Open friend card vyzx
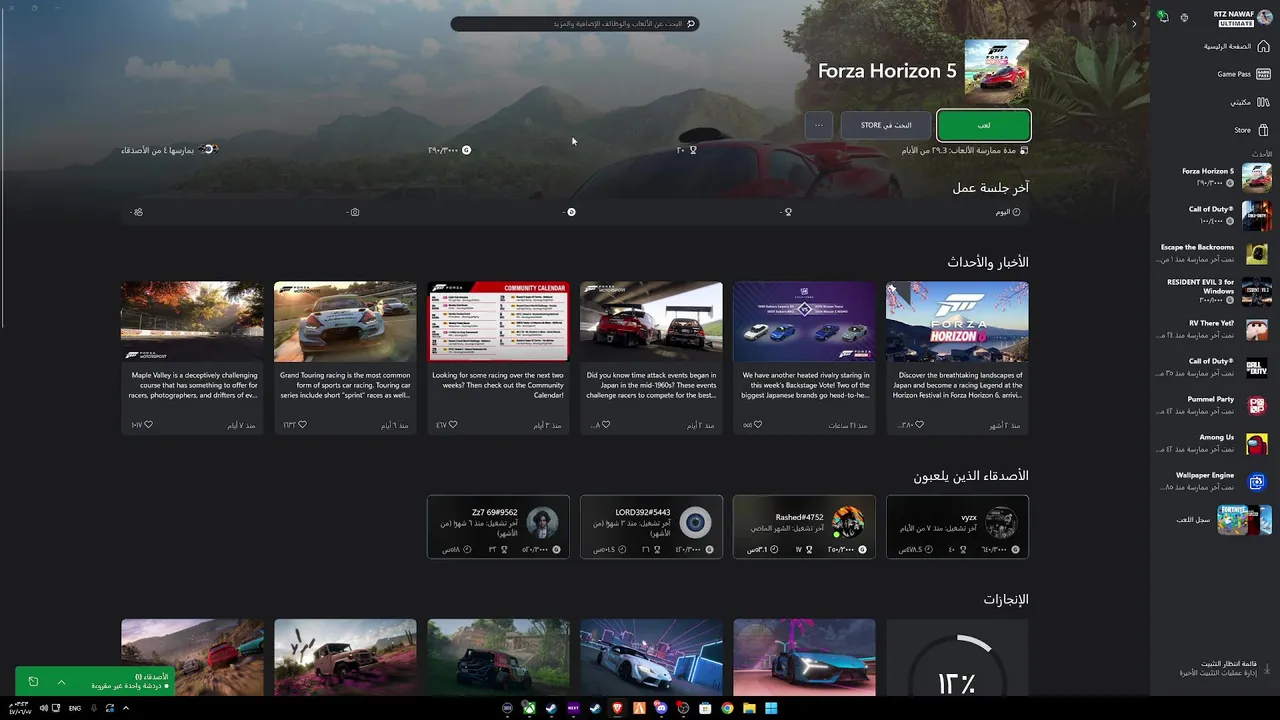Image resolution: width=1280 pixels, height=720 pixels. click(957, 527)
